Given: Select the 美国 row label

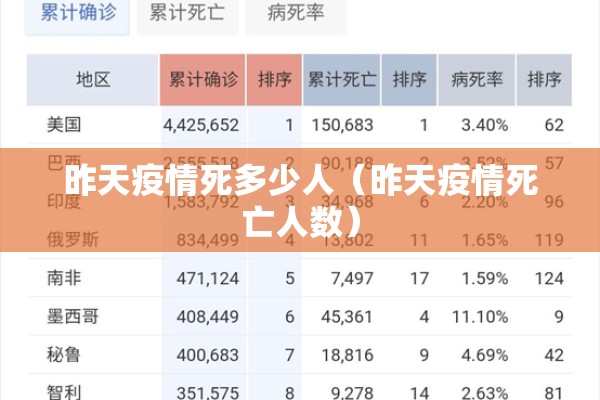Looking at the screenshot, I should (x=64, y=125).
